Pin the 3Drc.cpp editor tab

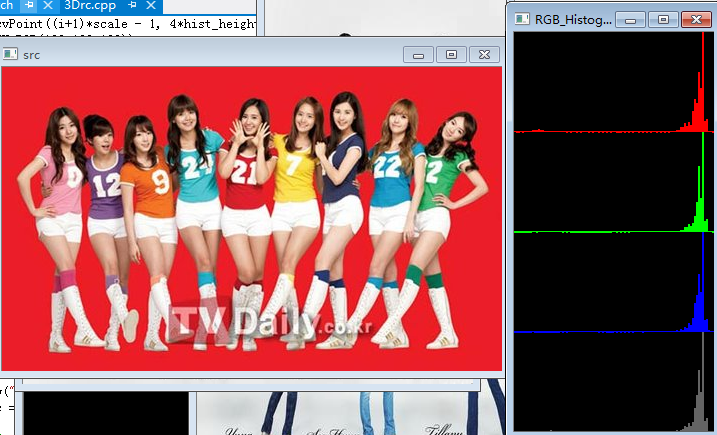click(133, 5)
